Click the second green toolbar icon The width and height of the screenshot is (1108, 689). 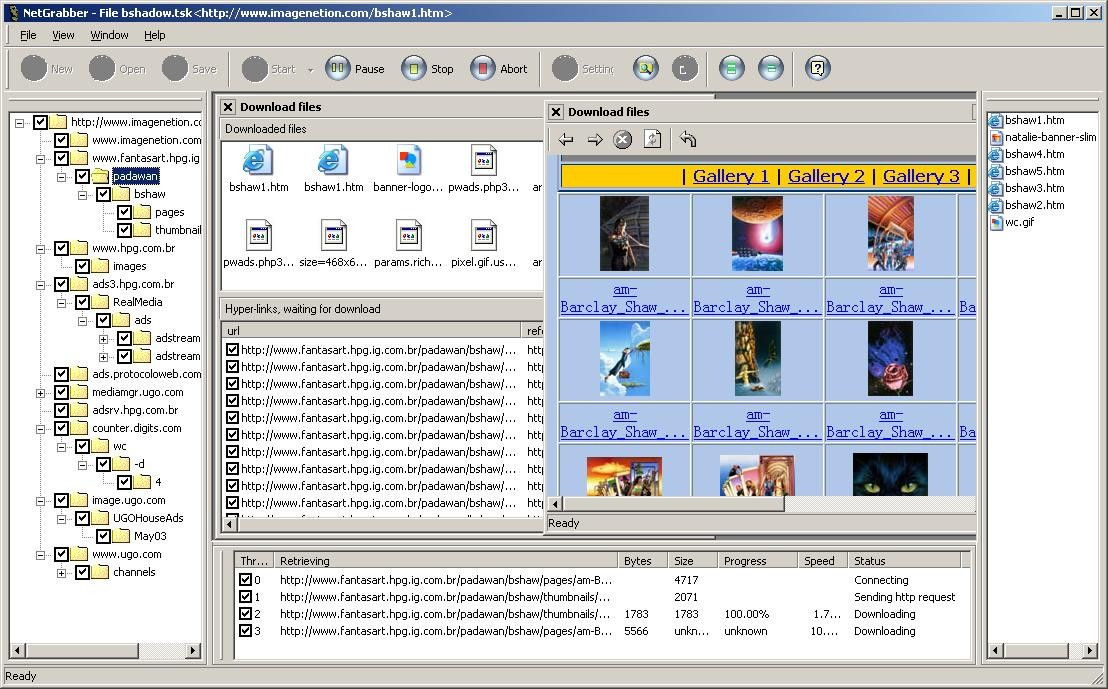click(770, 69)
